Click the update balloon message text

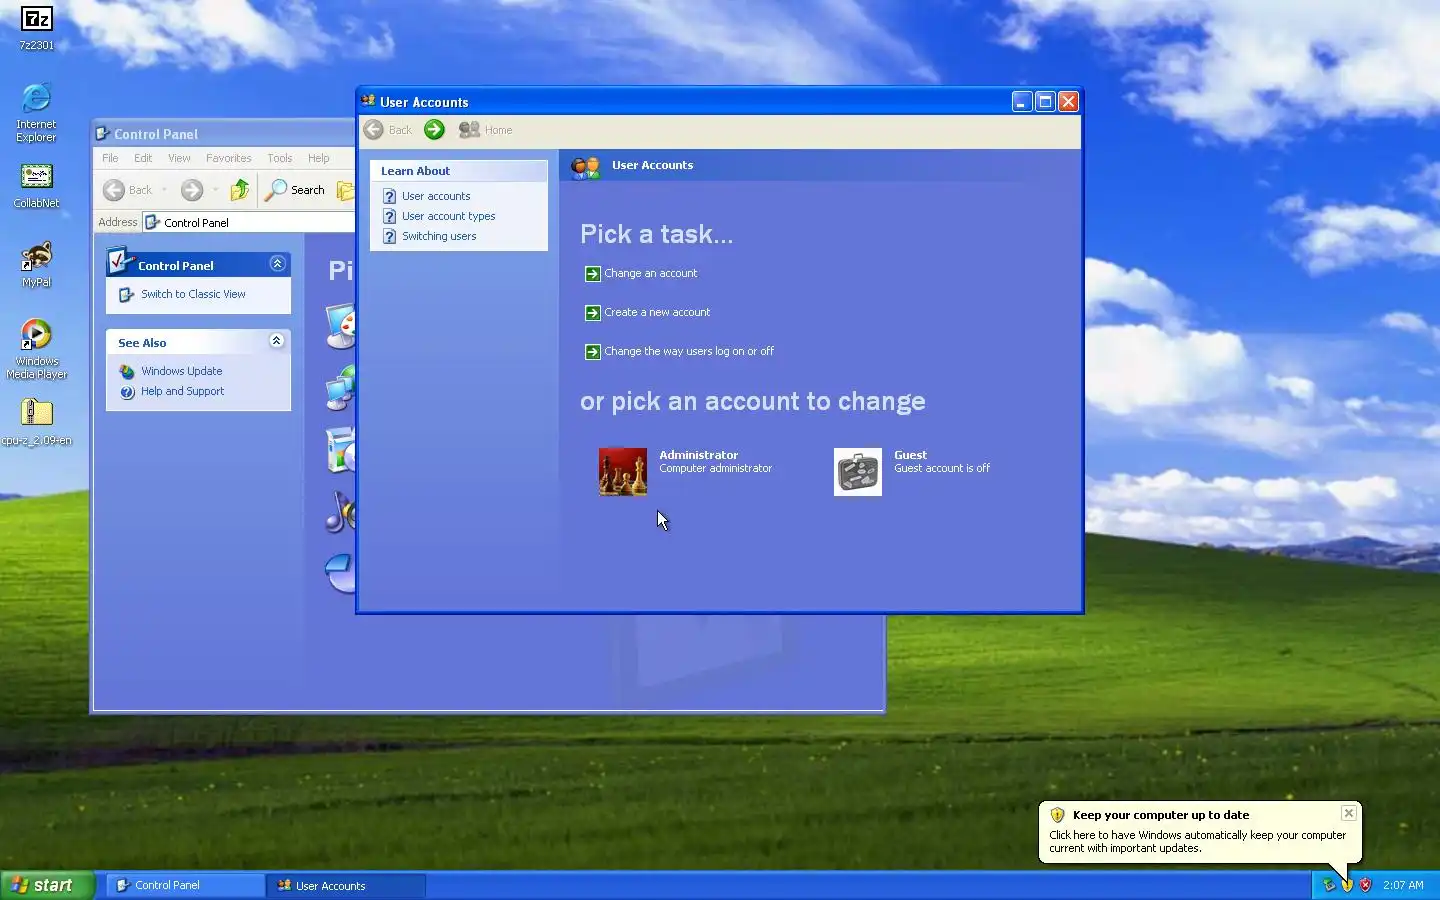coord(1197,841)
